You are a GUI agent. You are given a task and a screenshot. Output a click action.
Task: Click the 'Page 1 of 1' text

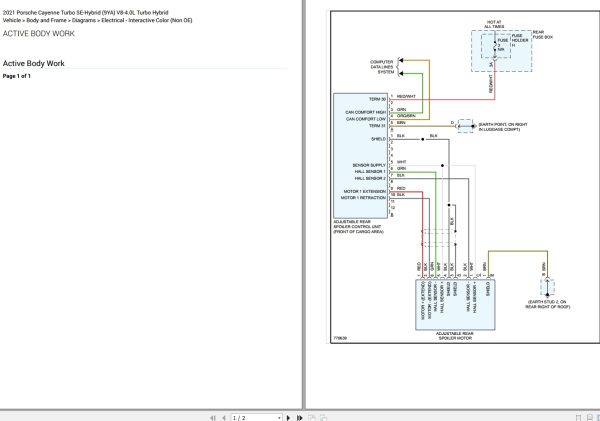click(x=16, y=76)
